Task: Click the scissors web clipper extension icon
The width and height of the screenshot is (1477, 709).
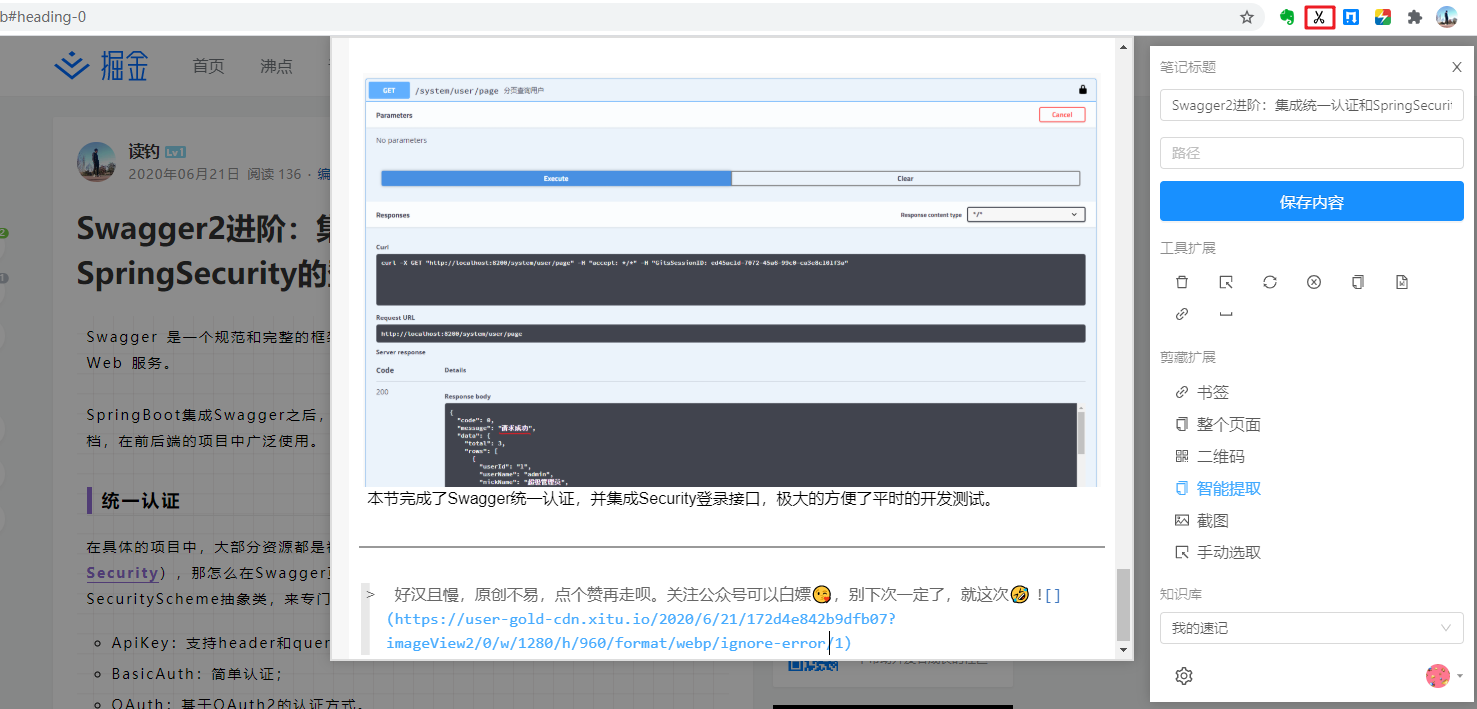Action: [1319, 17]
